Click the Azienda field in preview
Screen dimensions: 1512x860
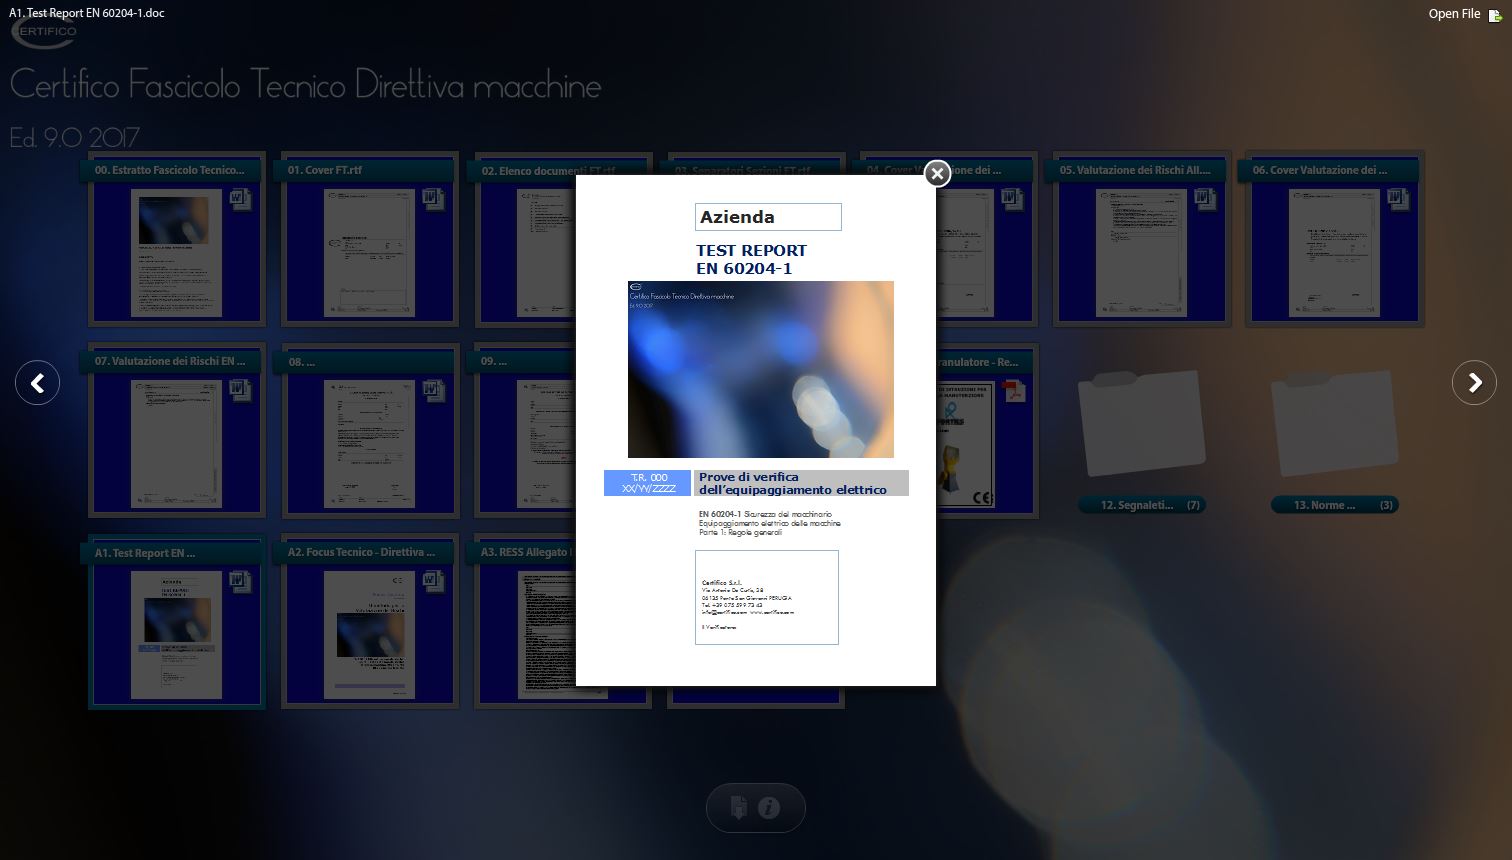(x=768, y=217)
